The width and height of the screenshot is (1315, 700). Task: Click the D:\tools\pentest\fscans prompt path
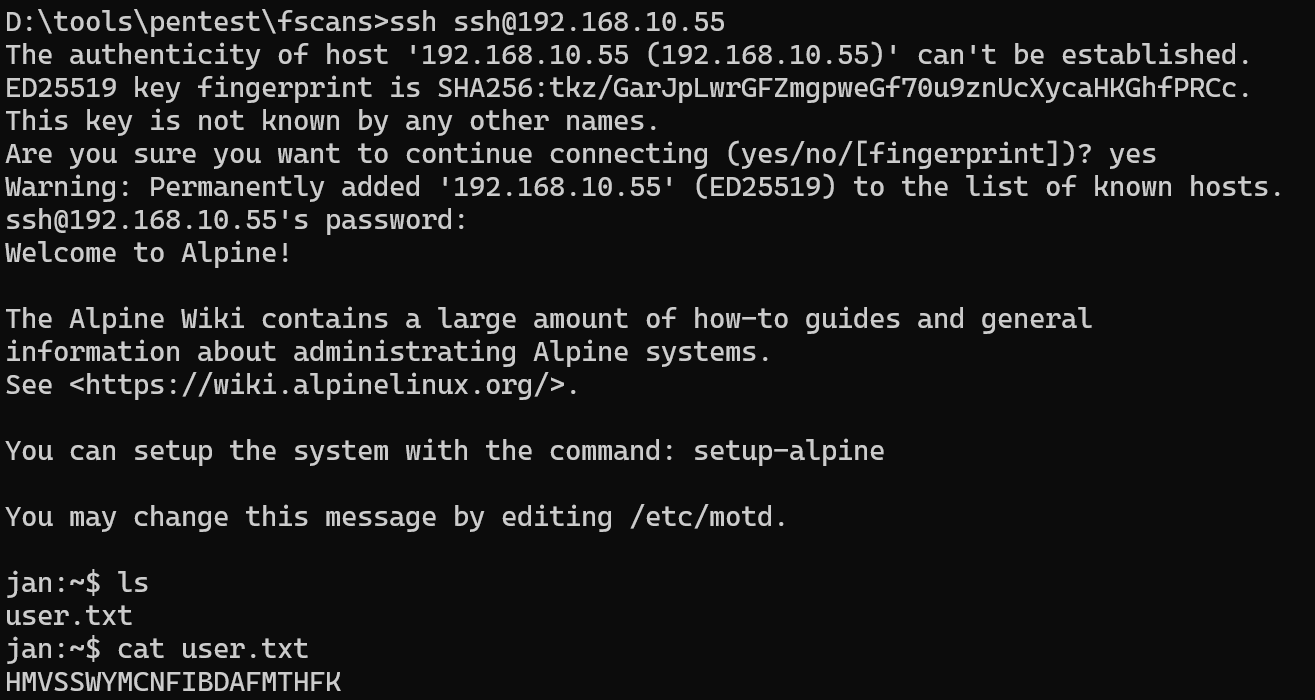pyautogui.click(x=190, y=21)
